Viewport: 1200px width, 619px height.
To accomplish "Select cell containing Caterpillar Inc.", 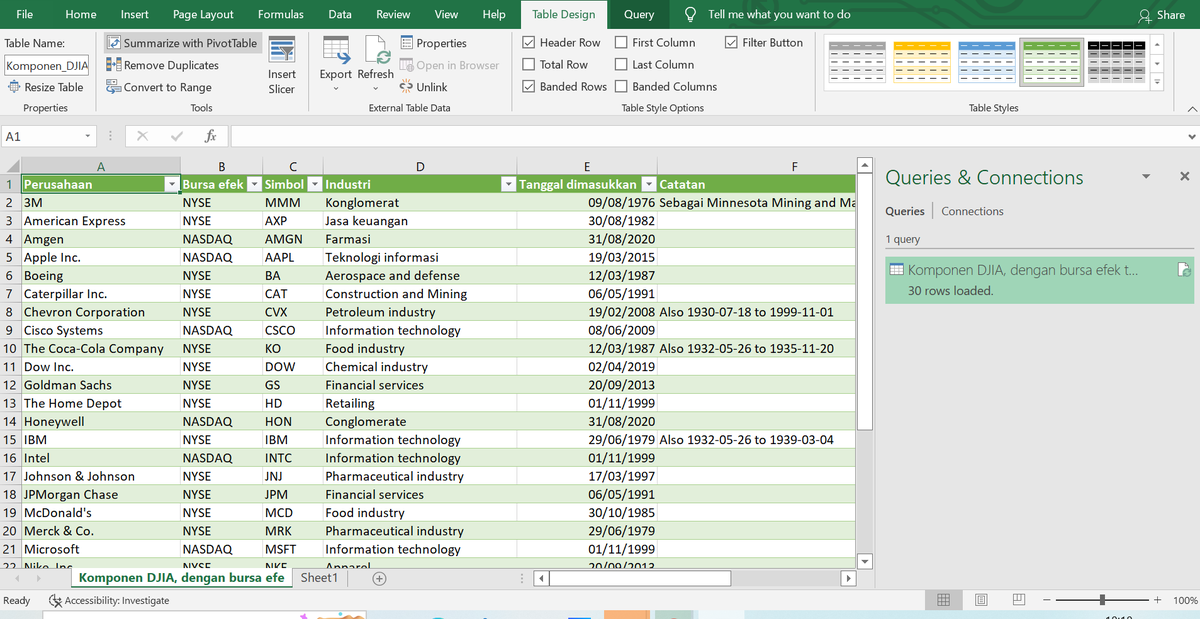I will pos(100,294).
